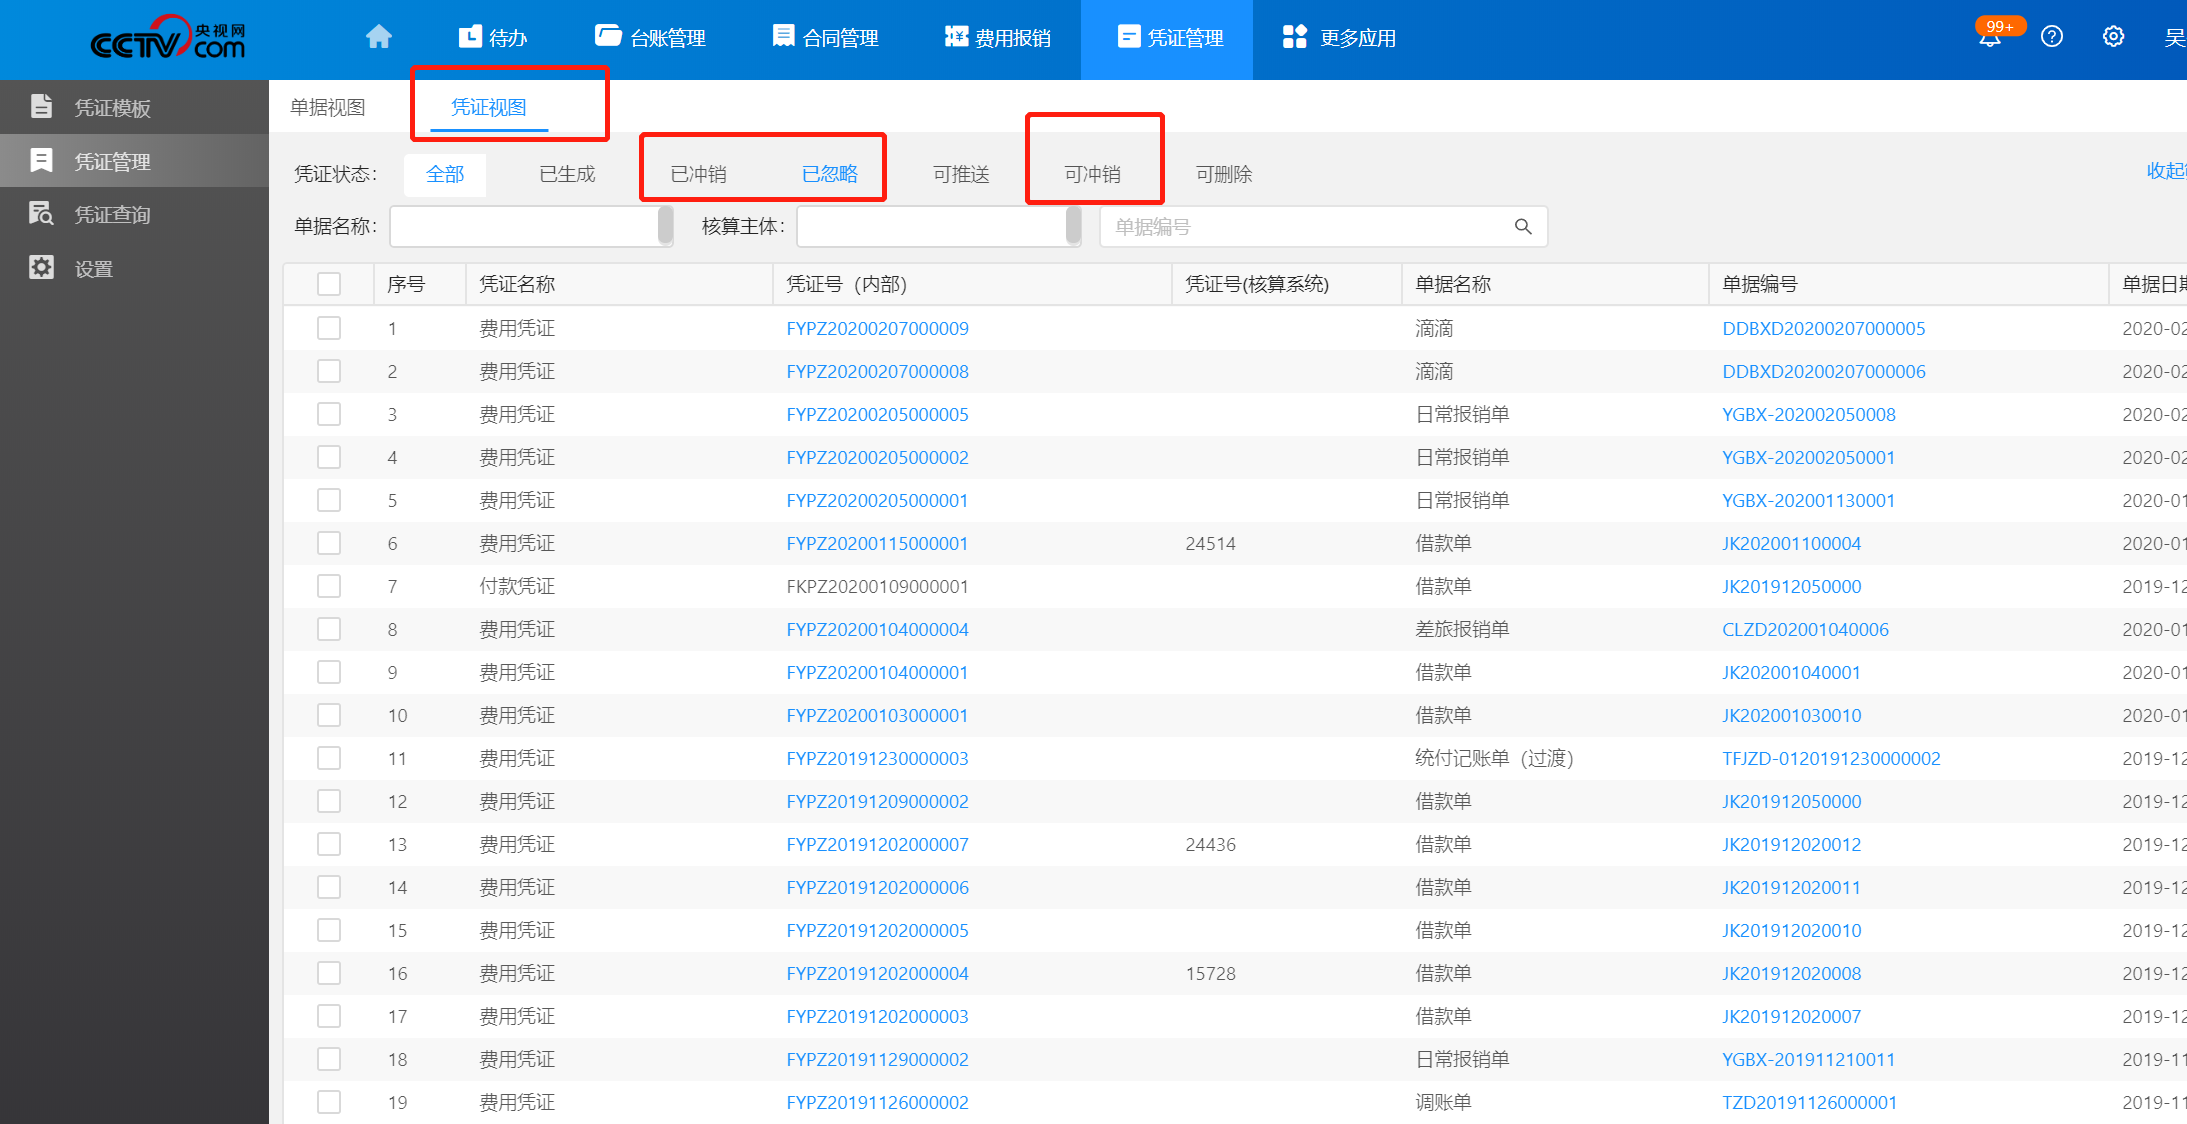The height and width of the screenshot is (1124, 2187).
Task: Open document link TZD20191126000001
Action: click(1809, 1102)
